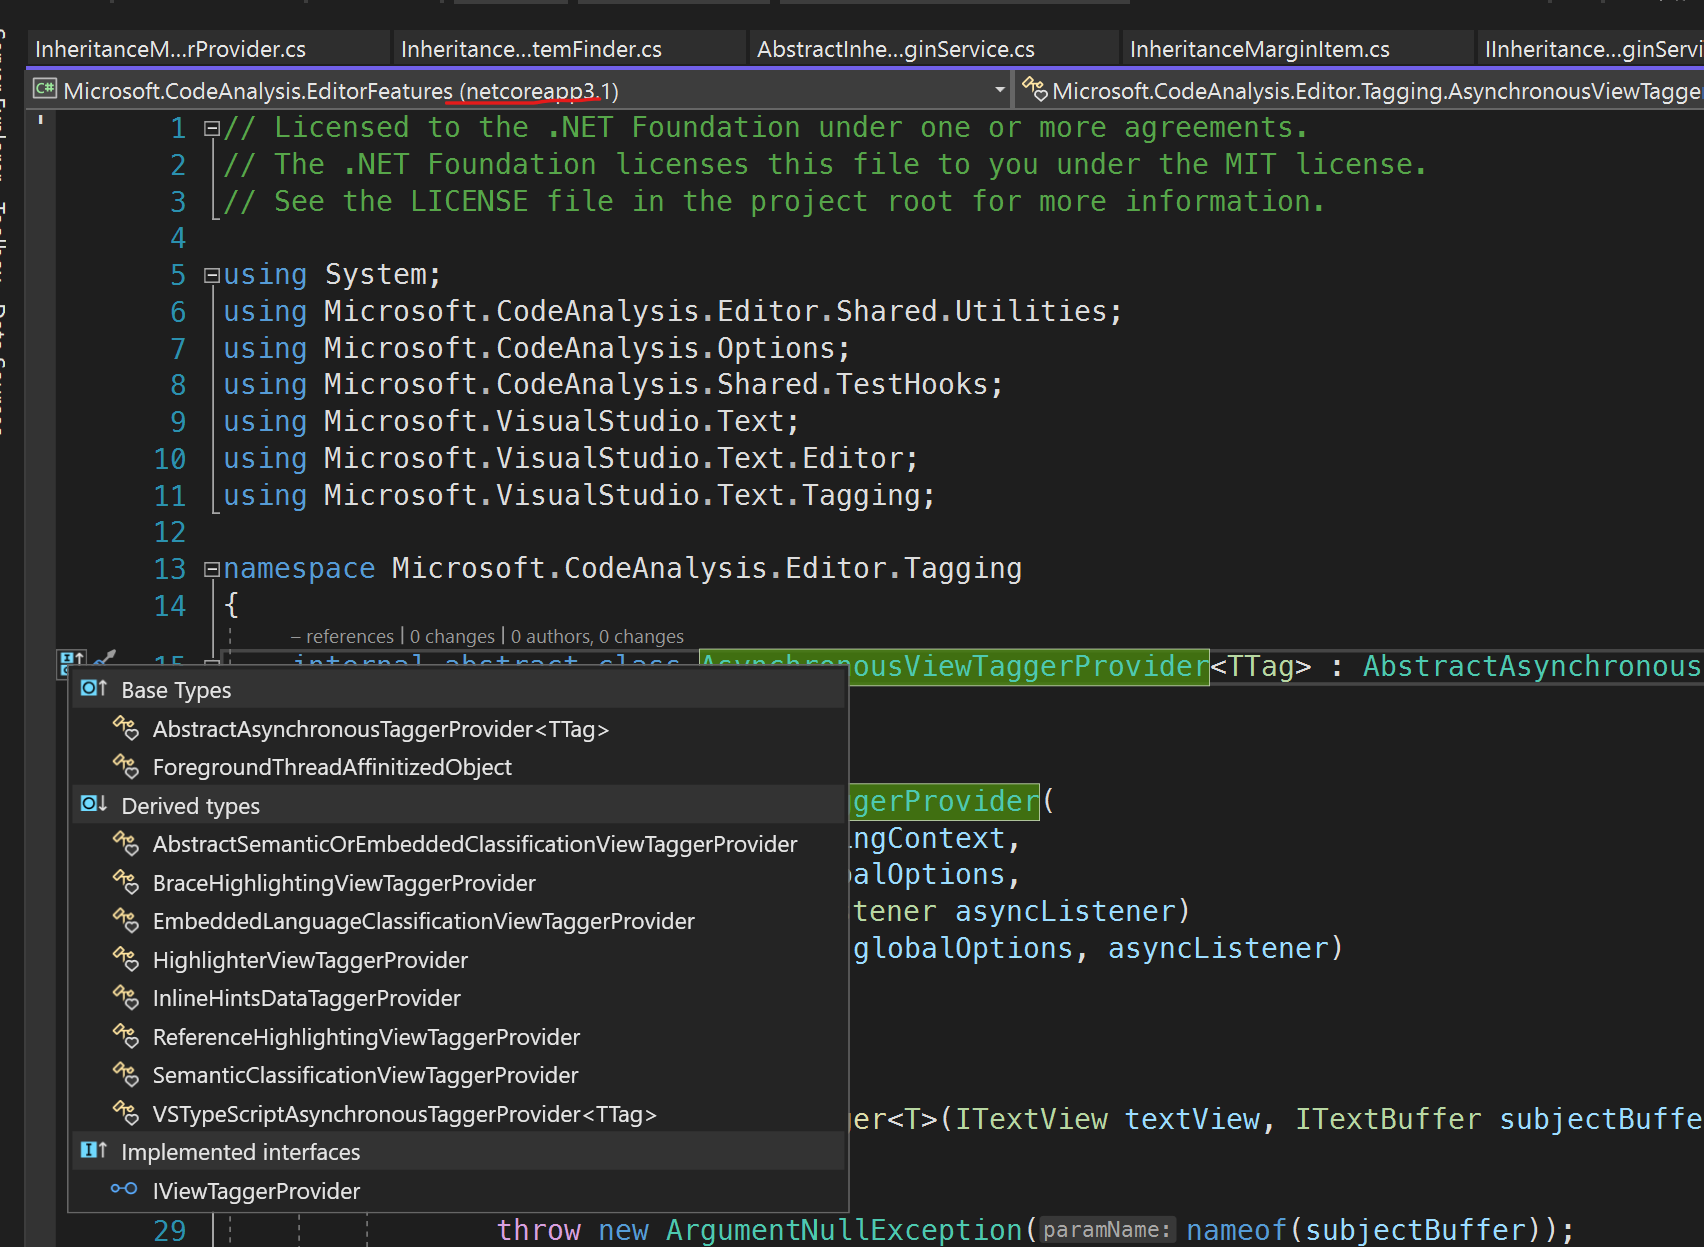Click line number 13 in the gutter
The width and height of the screenshot is (1704, 1247).
click(169, 569)
